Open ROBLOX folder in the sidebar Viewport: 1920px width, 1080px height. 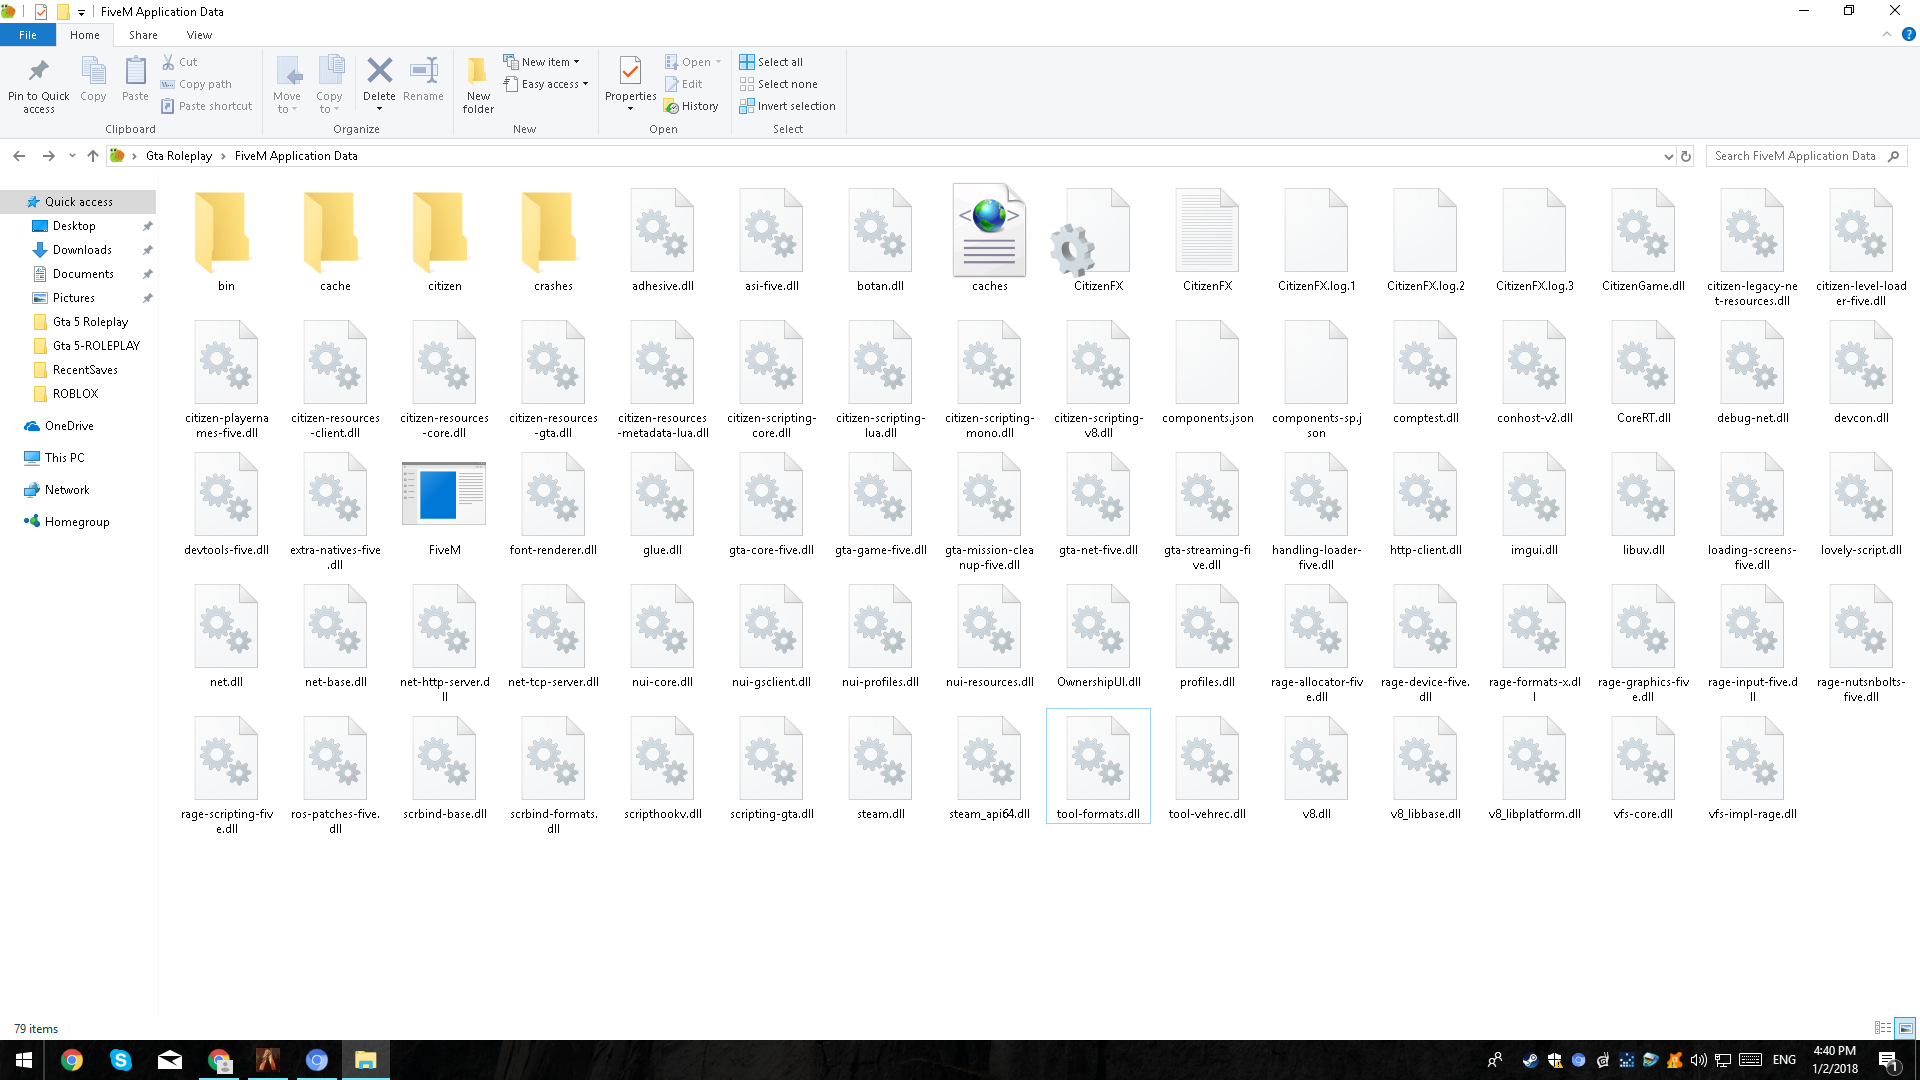tap(75, 394)
